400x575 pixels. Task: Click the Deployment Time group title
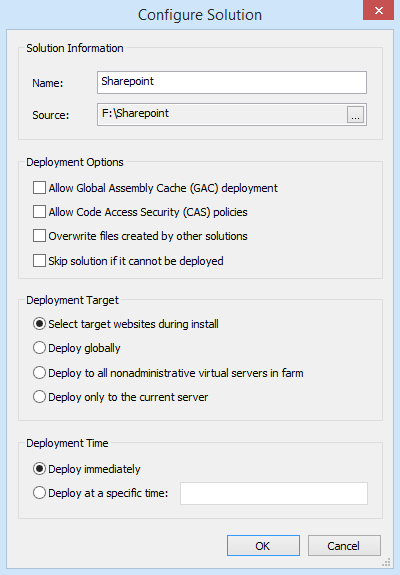pos(67,443)
